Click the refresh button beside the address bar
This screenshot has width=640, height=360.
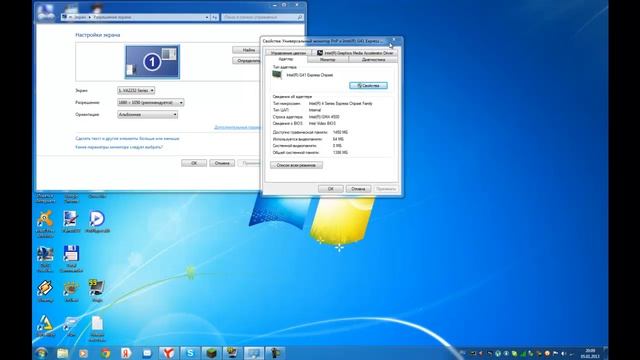coord(215,18)
